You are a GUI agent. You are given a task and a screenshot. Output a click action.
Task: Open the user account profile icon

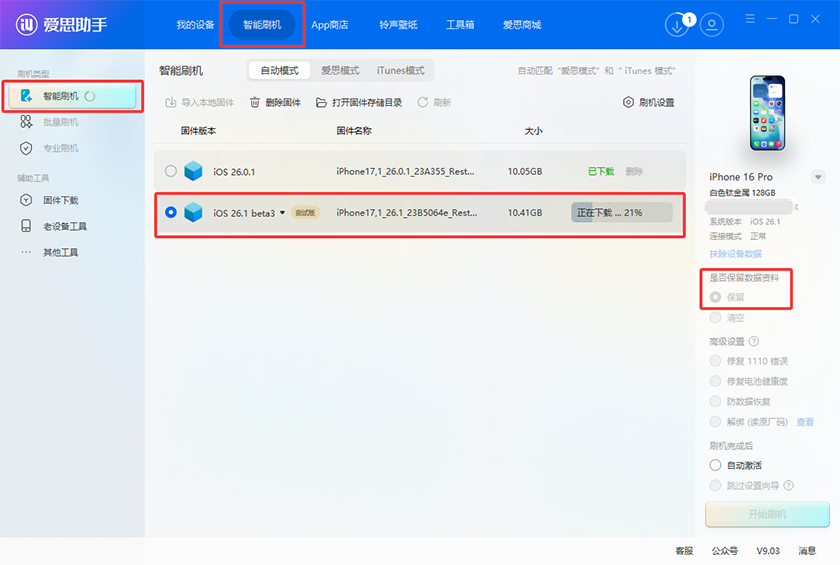tap(711, 25)
